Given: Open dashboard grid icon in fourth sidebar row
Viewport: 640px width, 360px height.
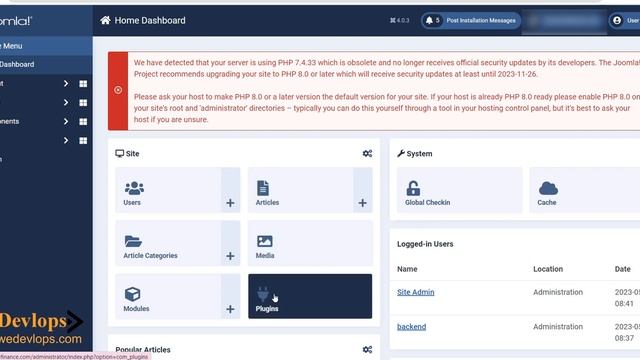Looking at the screenshot, I should click(x=83, y=140).
